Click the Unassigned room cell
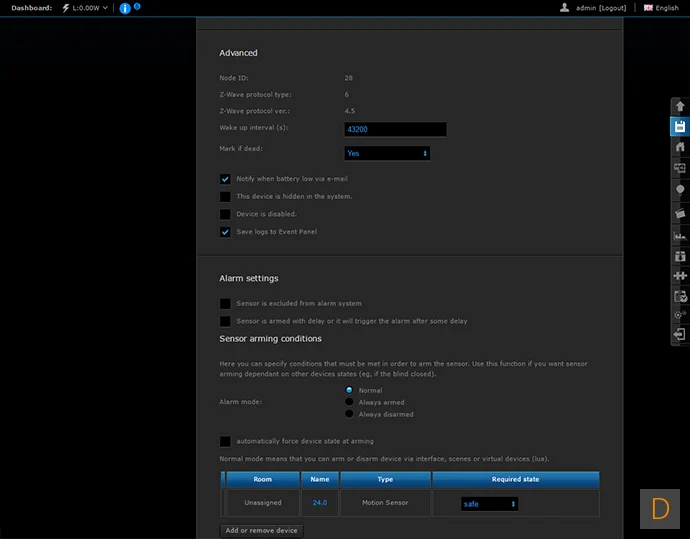This screenshot has width=690, height=539. coord(263,502)
